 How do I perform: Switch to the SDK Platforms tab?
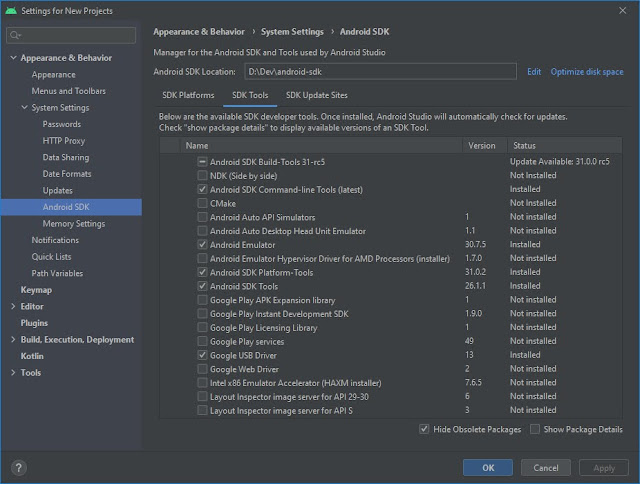point(188,95)
